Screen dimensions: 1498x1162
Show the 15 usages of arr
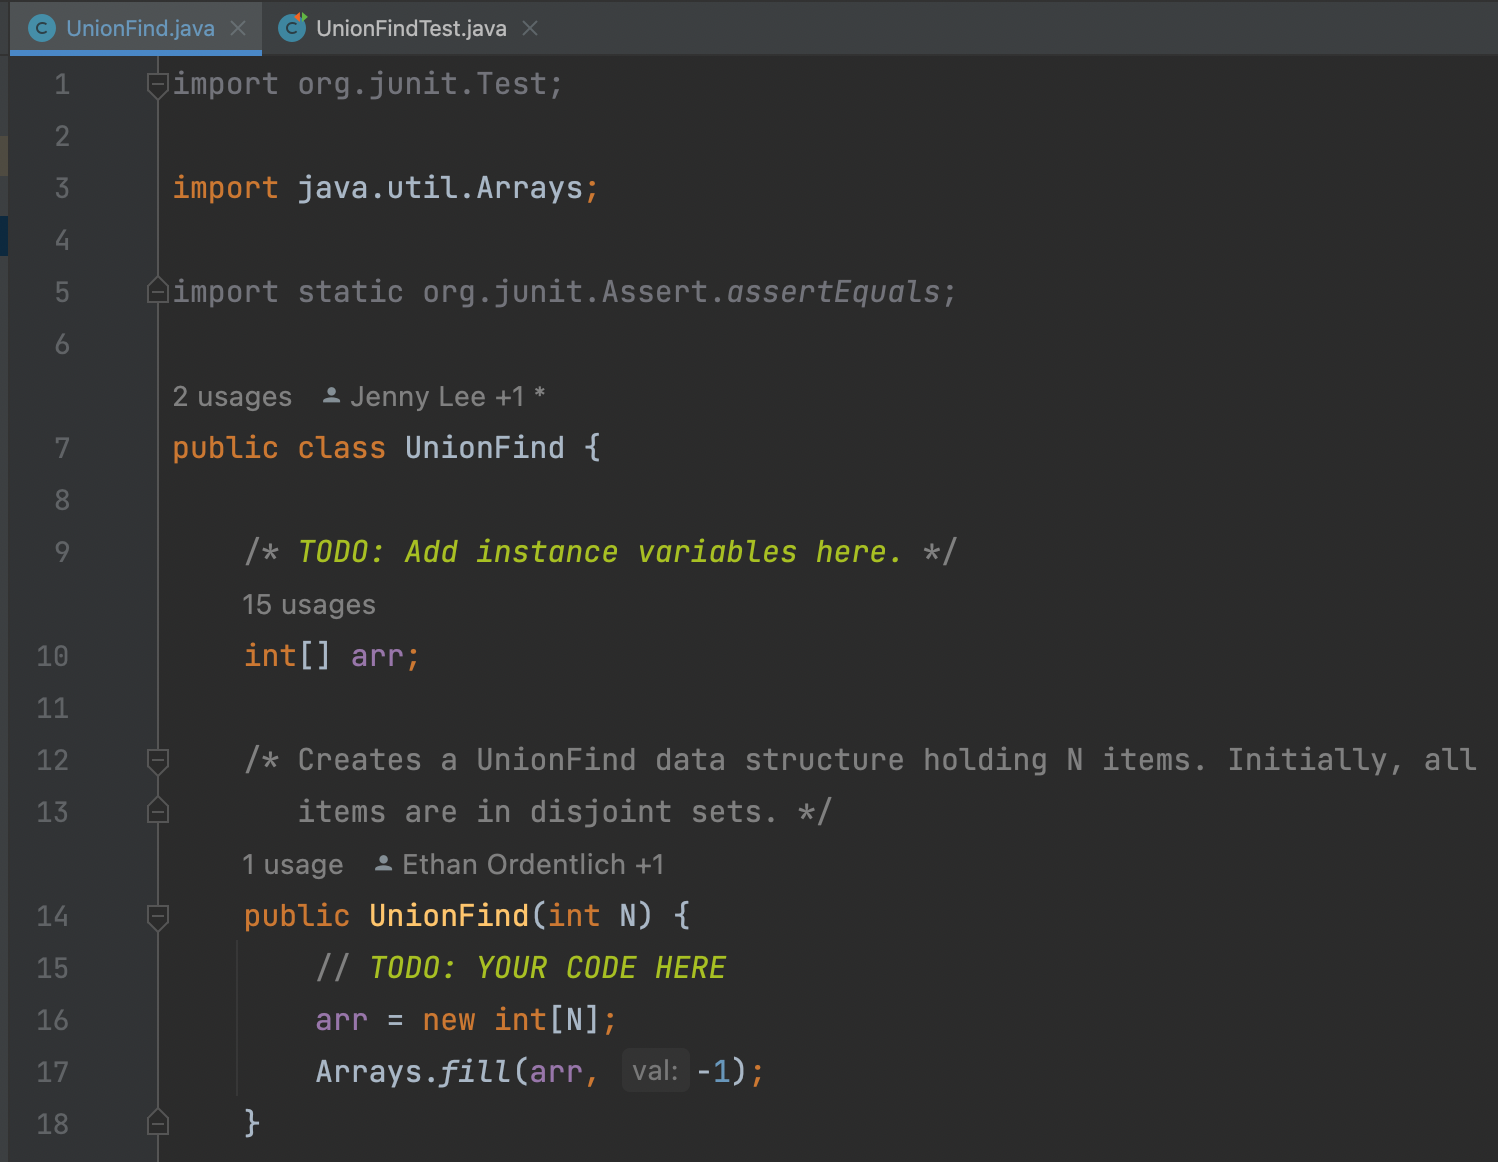coord(309,605)
